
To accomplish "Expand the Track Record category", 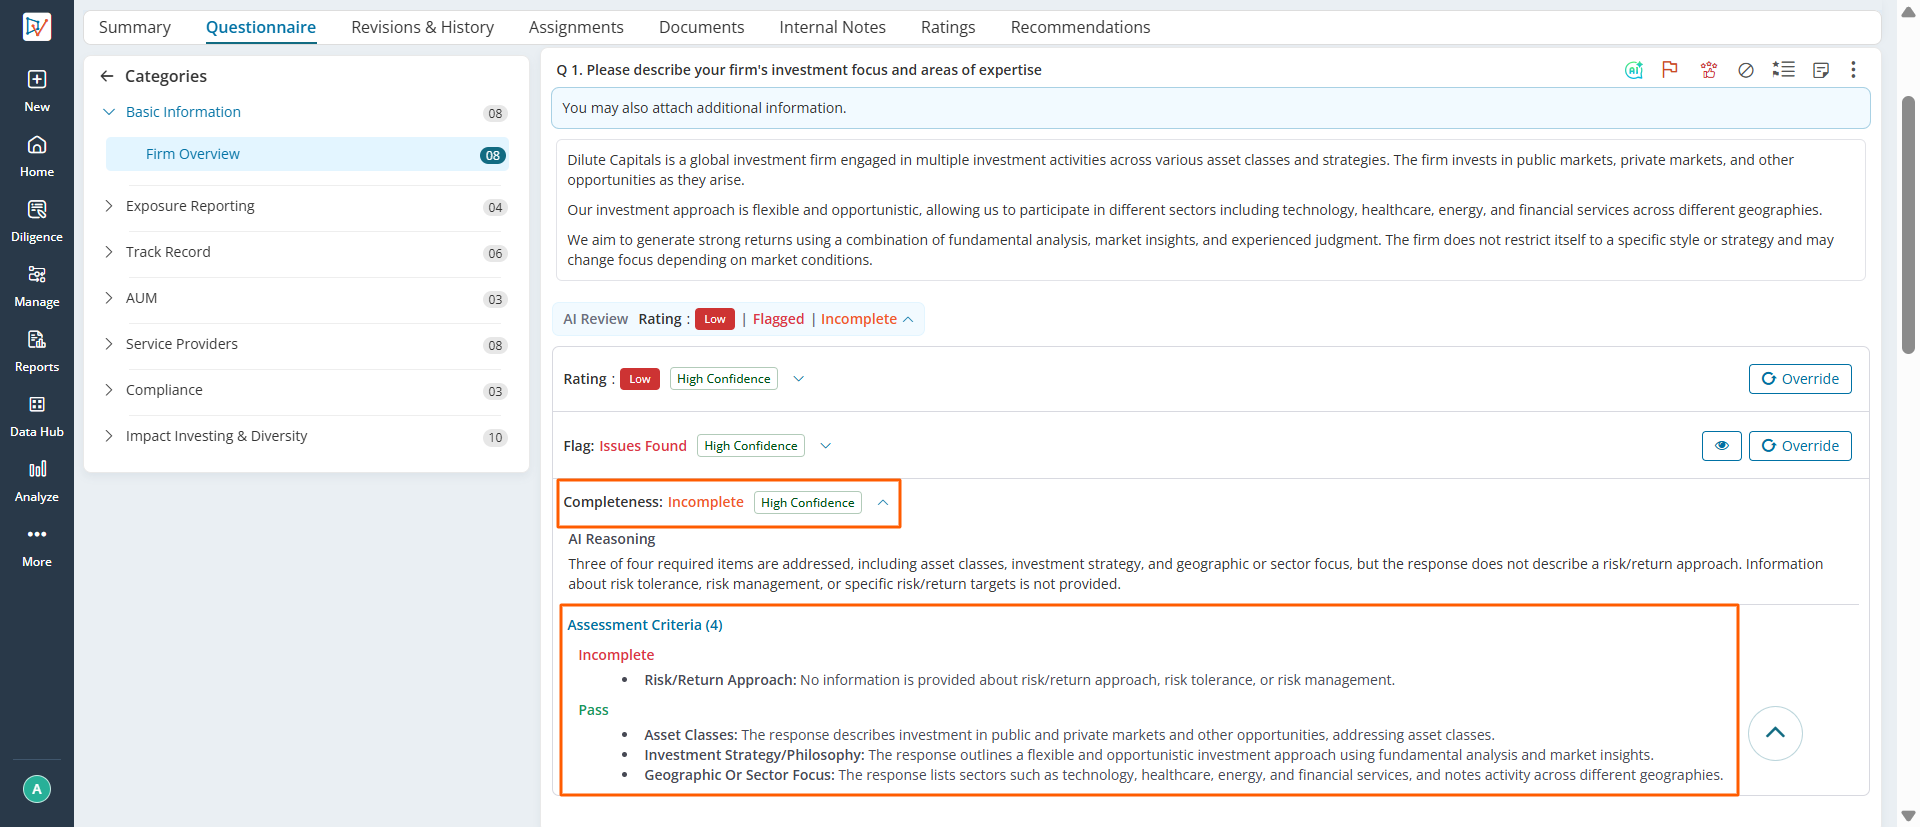I will coord(109,252).
